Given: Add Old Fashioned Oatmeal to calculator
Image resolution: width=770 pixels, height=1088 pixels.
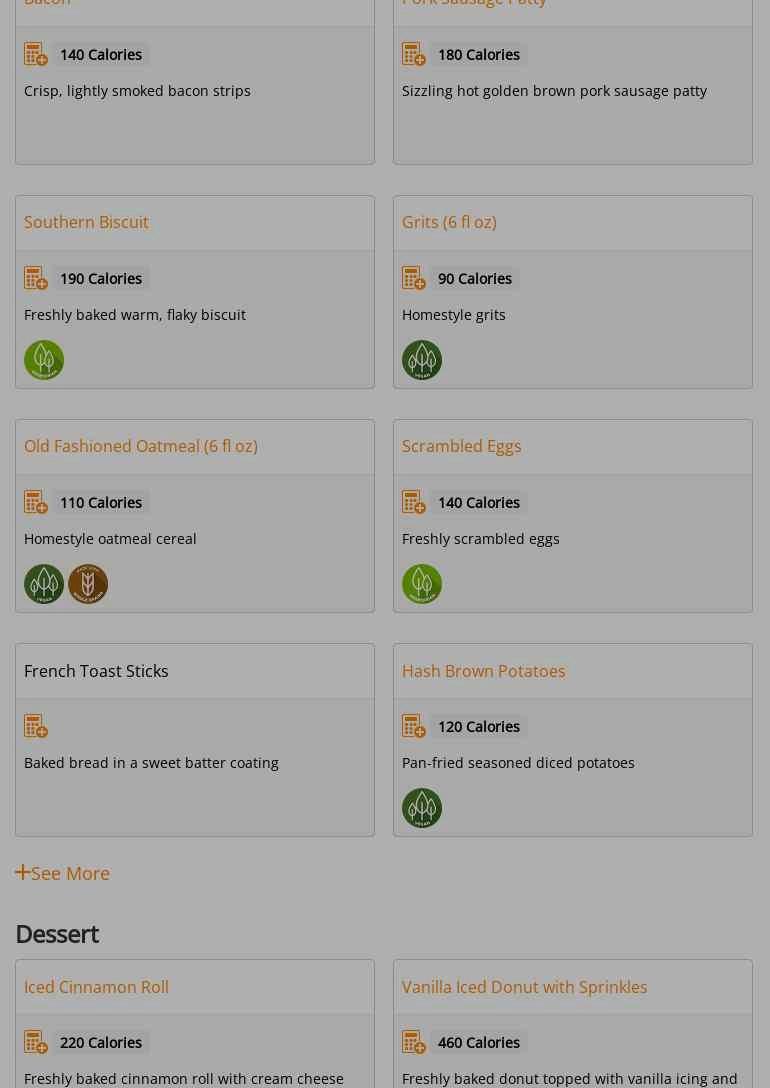Looking at the screenshot, I should pos(36,502).
